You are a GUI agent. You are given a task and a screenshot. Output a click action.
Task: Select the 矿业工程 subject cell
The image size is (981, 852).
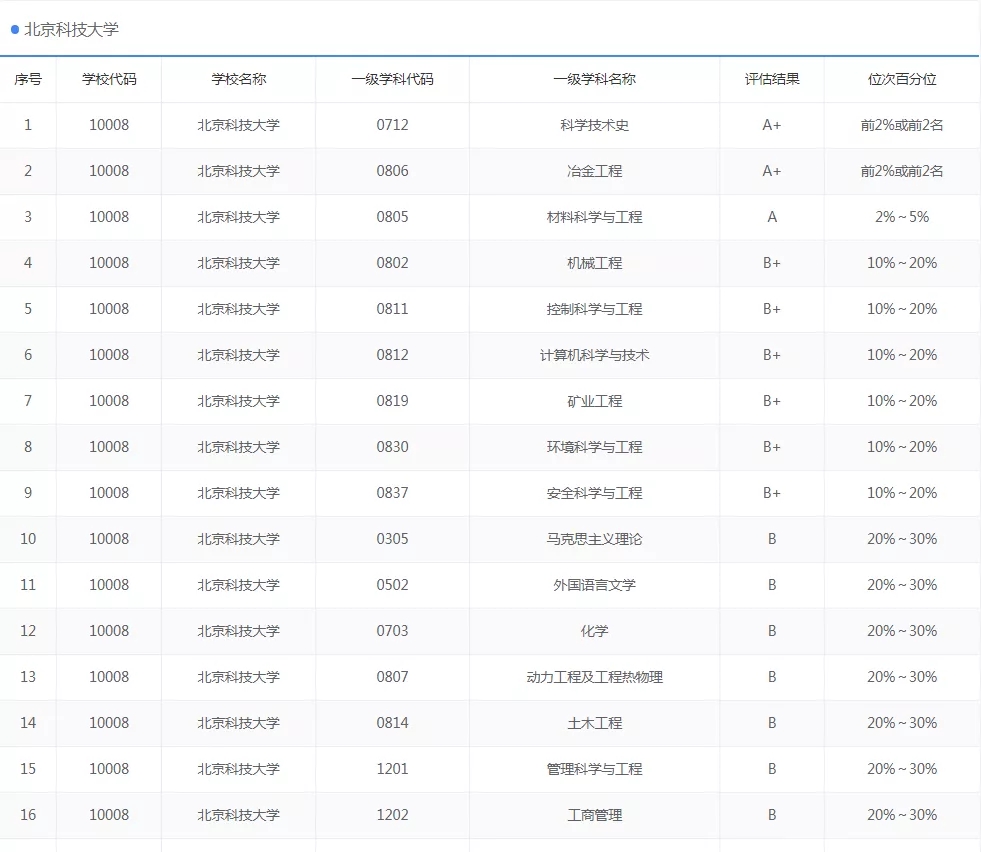pos(594,401)
